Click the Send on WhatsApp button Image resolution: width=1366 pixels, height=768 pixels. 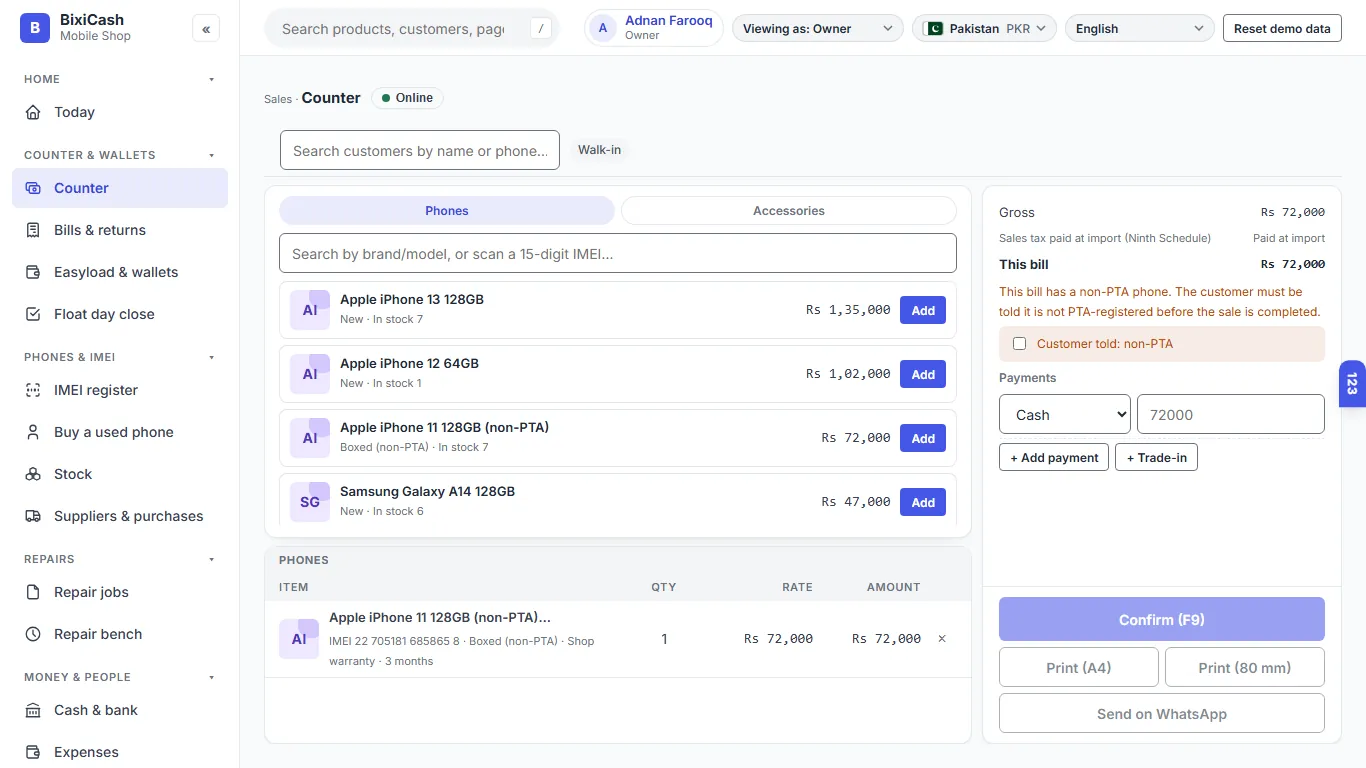[1162, 713]
